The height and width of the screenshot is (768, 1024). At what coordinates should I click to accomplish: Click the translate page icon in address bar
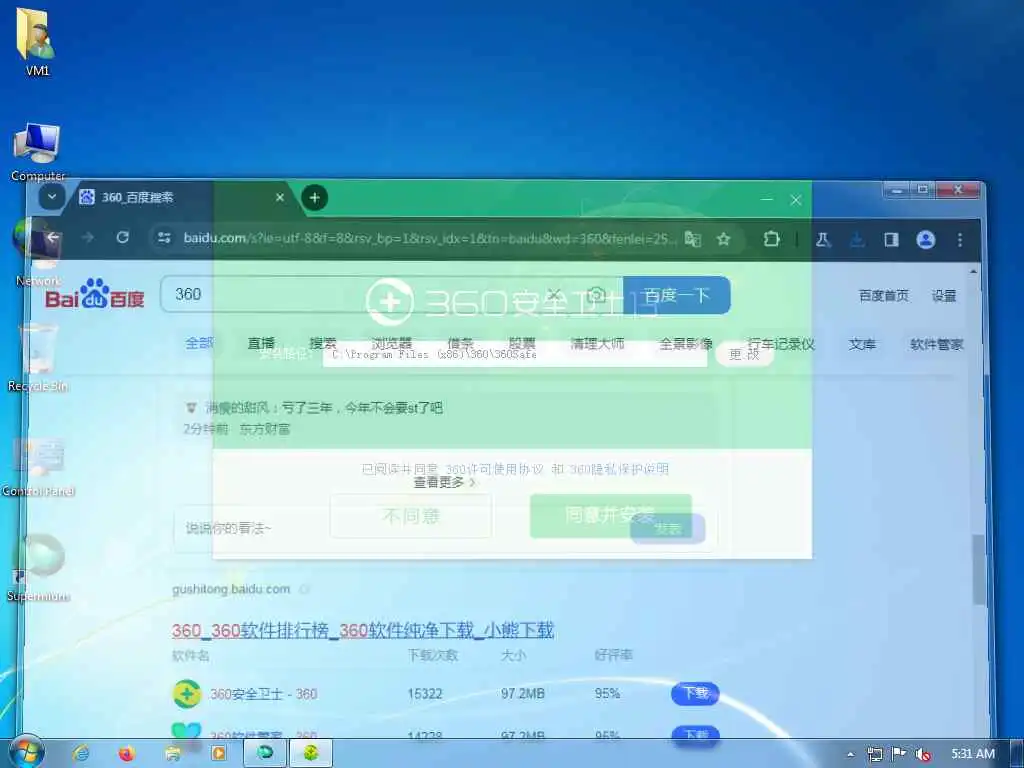(693, 239)
